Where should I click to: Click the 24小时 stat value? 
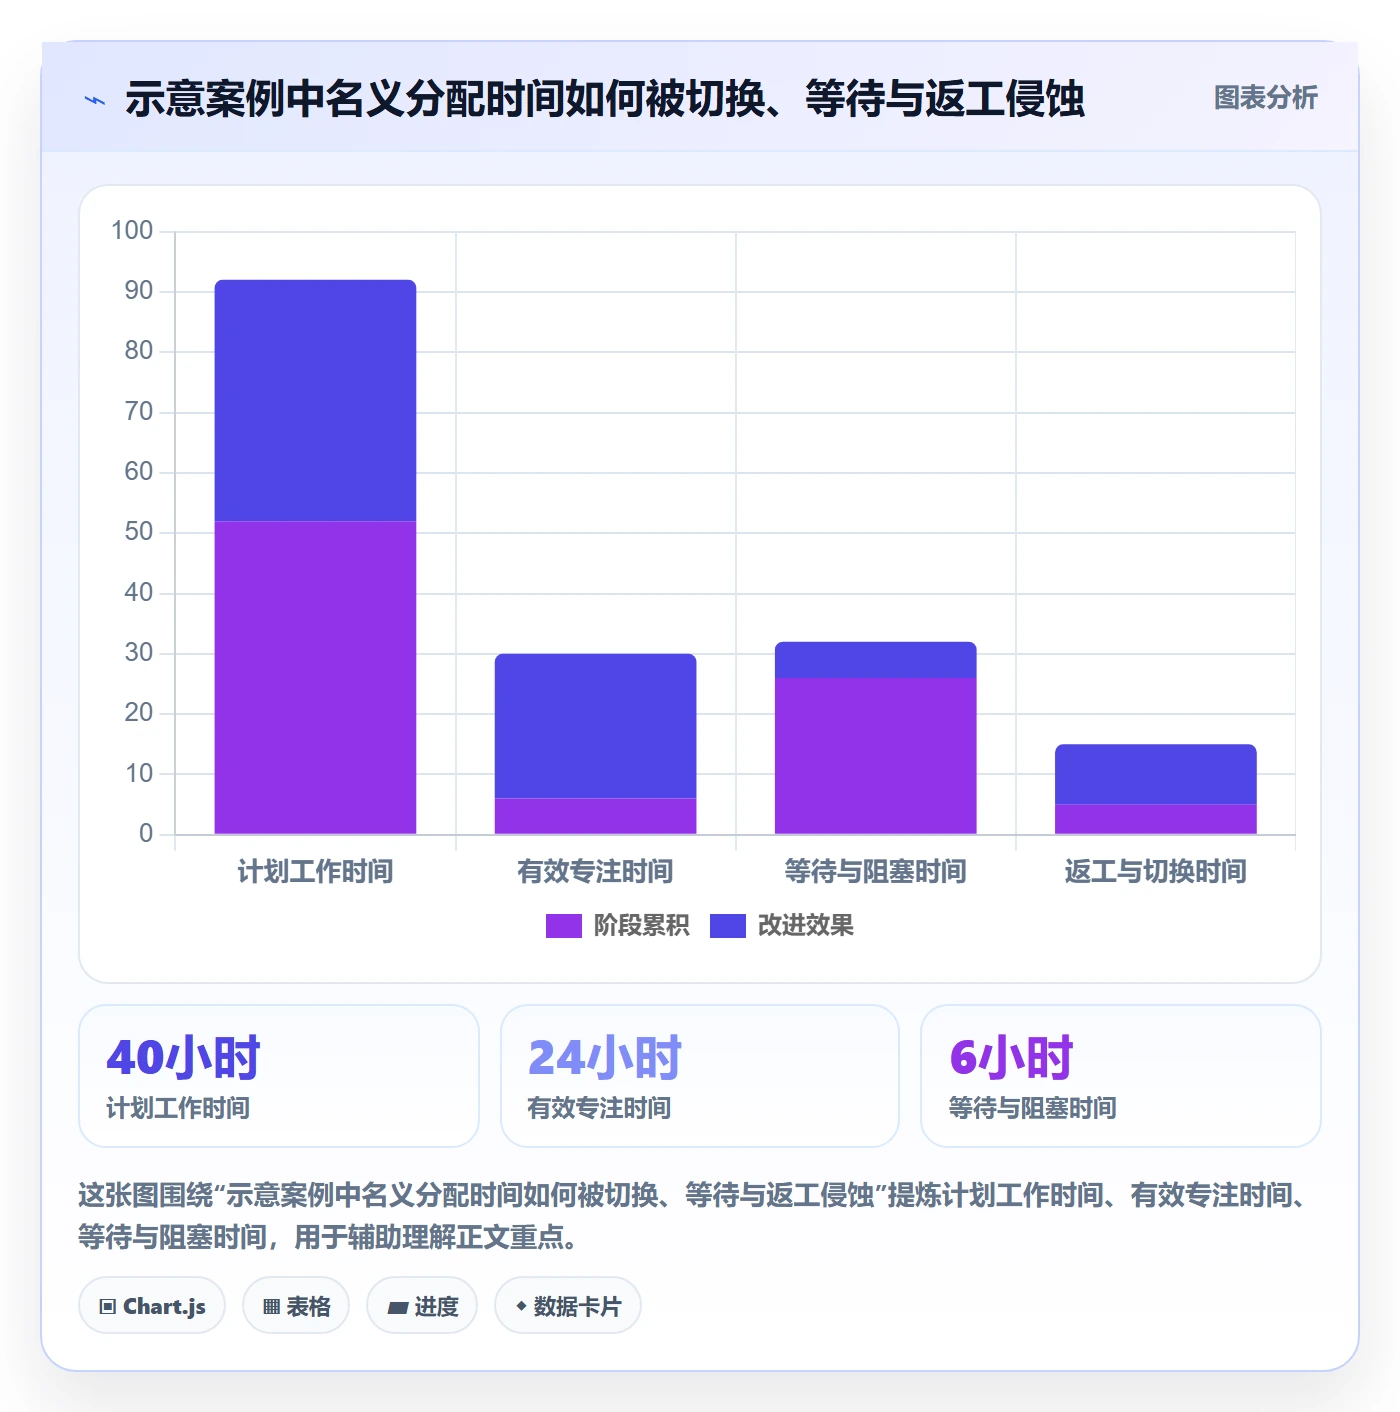pyautogui.click(x=604, y=1057)
